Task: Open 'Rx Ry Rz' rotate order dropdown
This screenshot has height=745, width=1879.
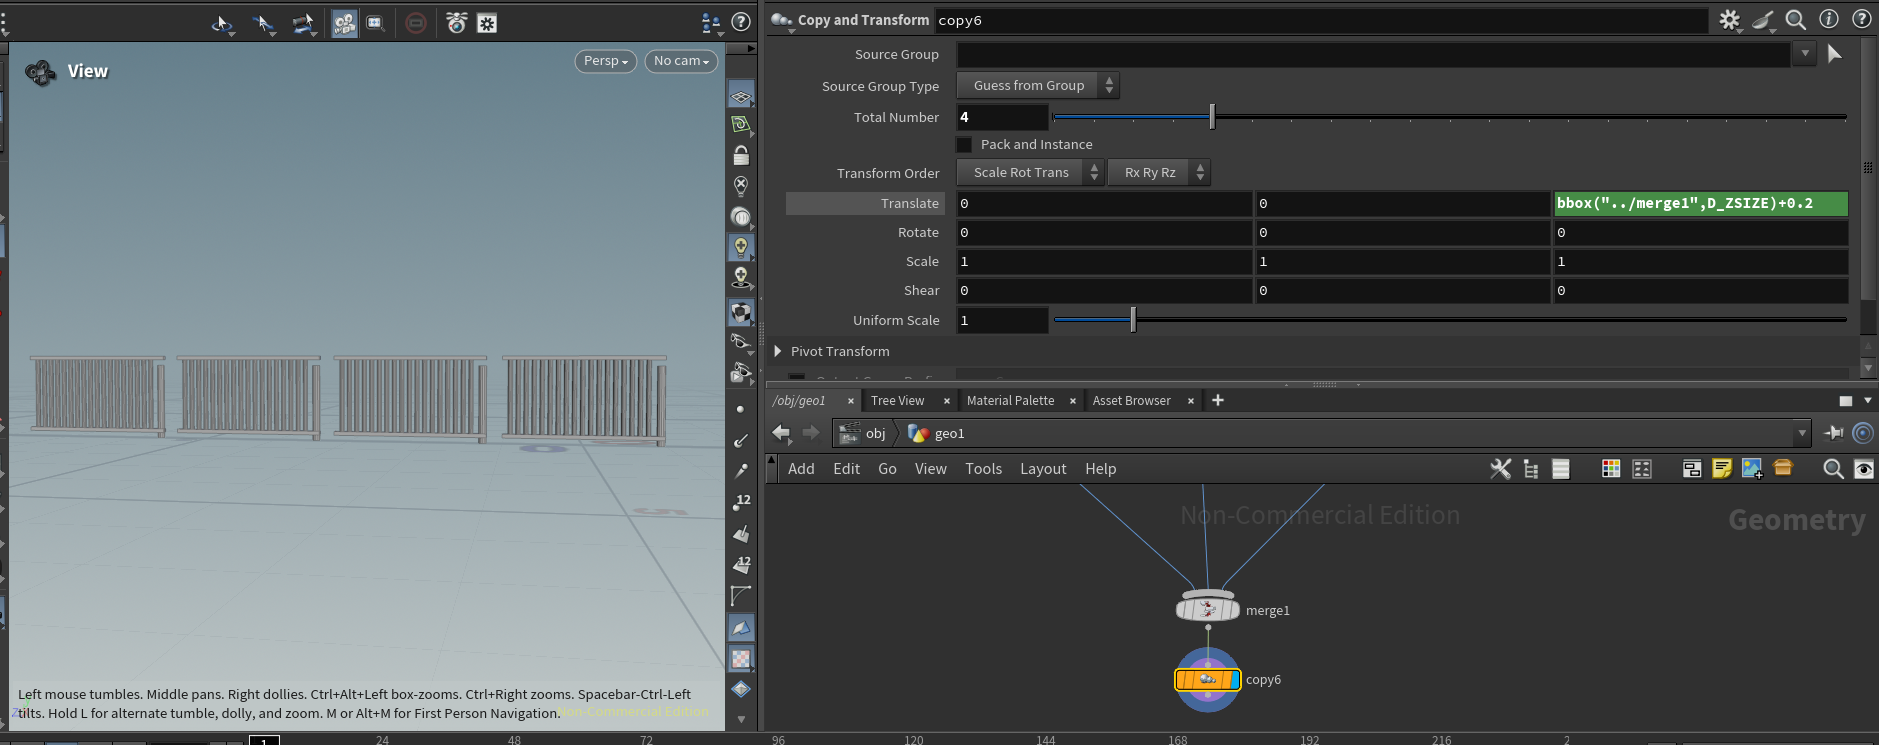Action: [x=1159, y=173]
